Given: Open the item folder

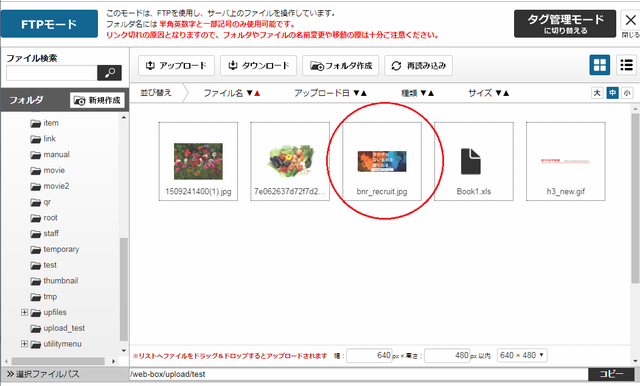Looking at the screenshot, I should pyautogui.click(x=45, y=123).
